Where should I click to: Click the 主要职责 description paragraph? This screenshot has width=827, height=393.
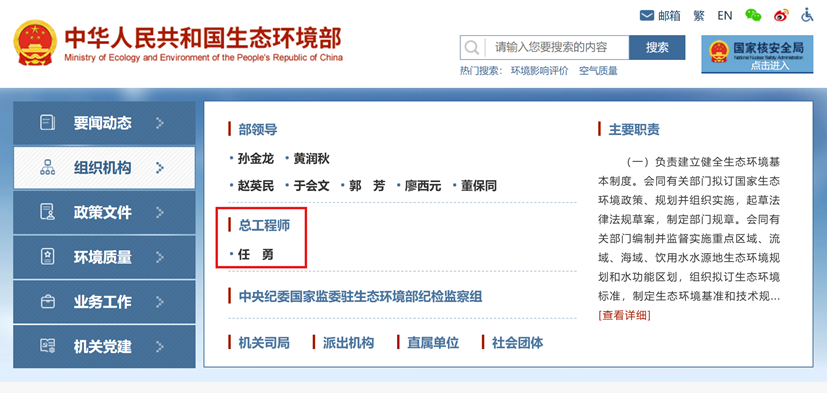pos(689,229)
